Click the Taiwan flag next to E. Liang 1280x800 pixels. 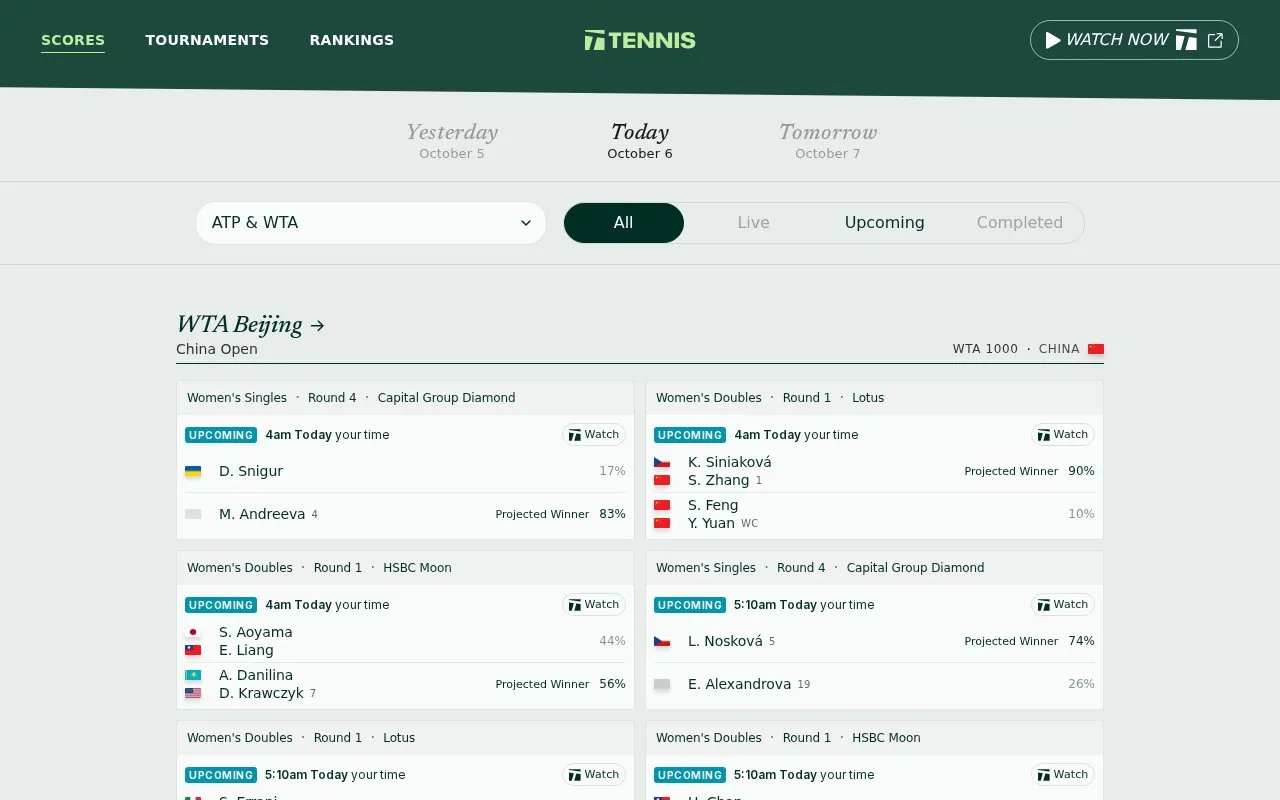click(x=193, y=650)
